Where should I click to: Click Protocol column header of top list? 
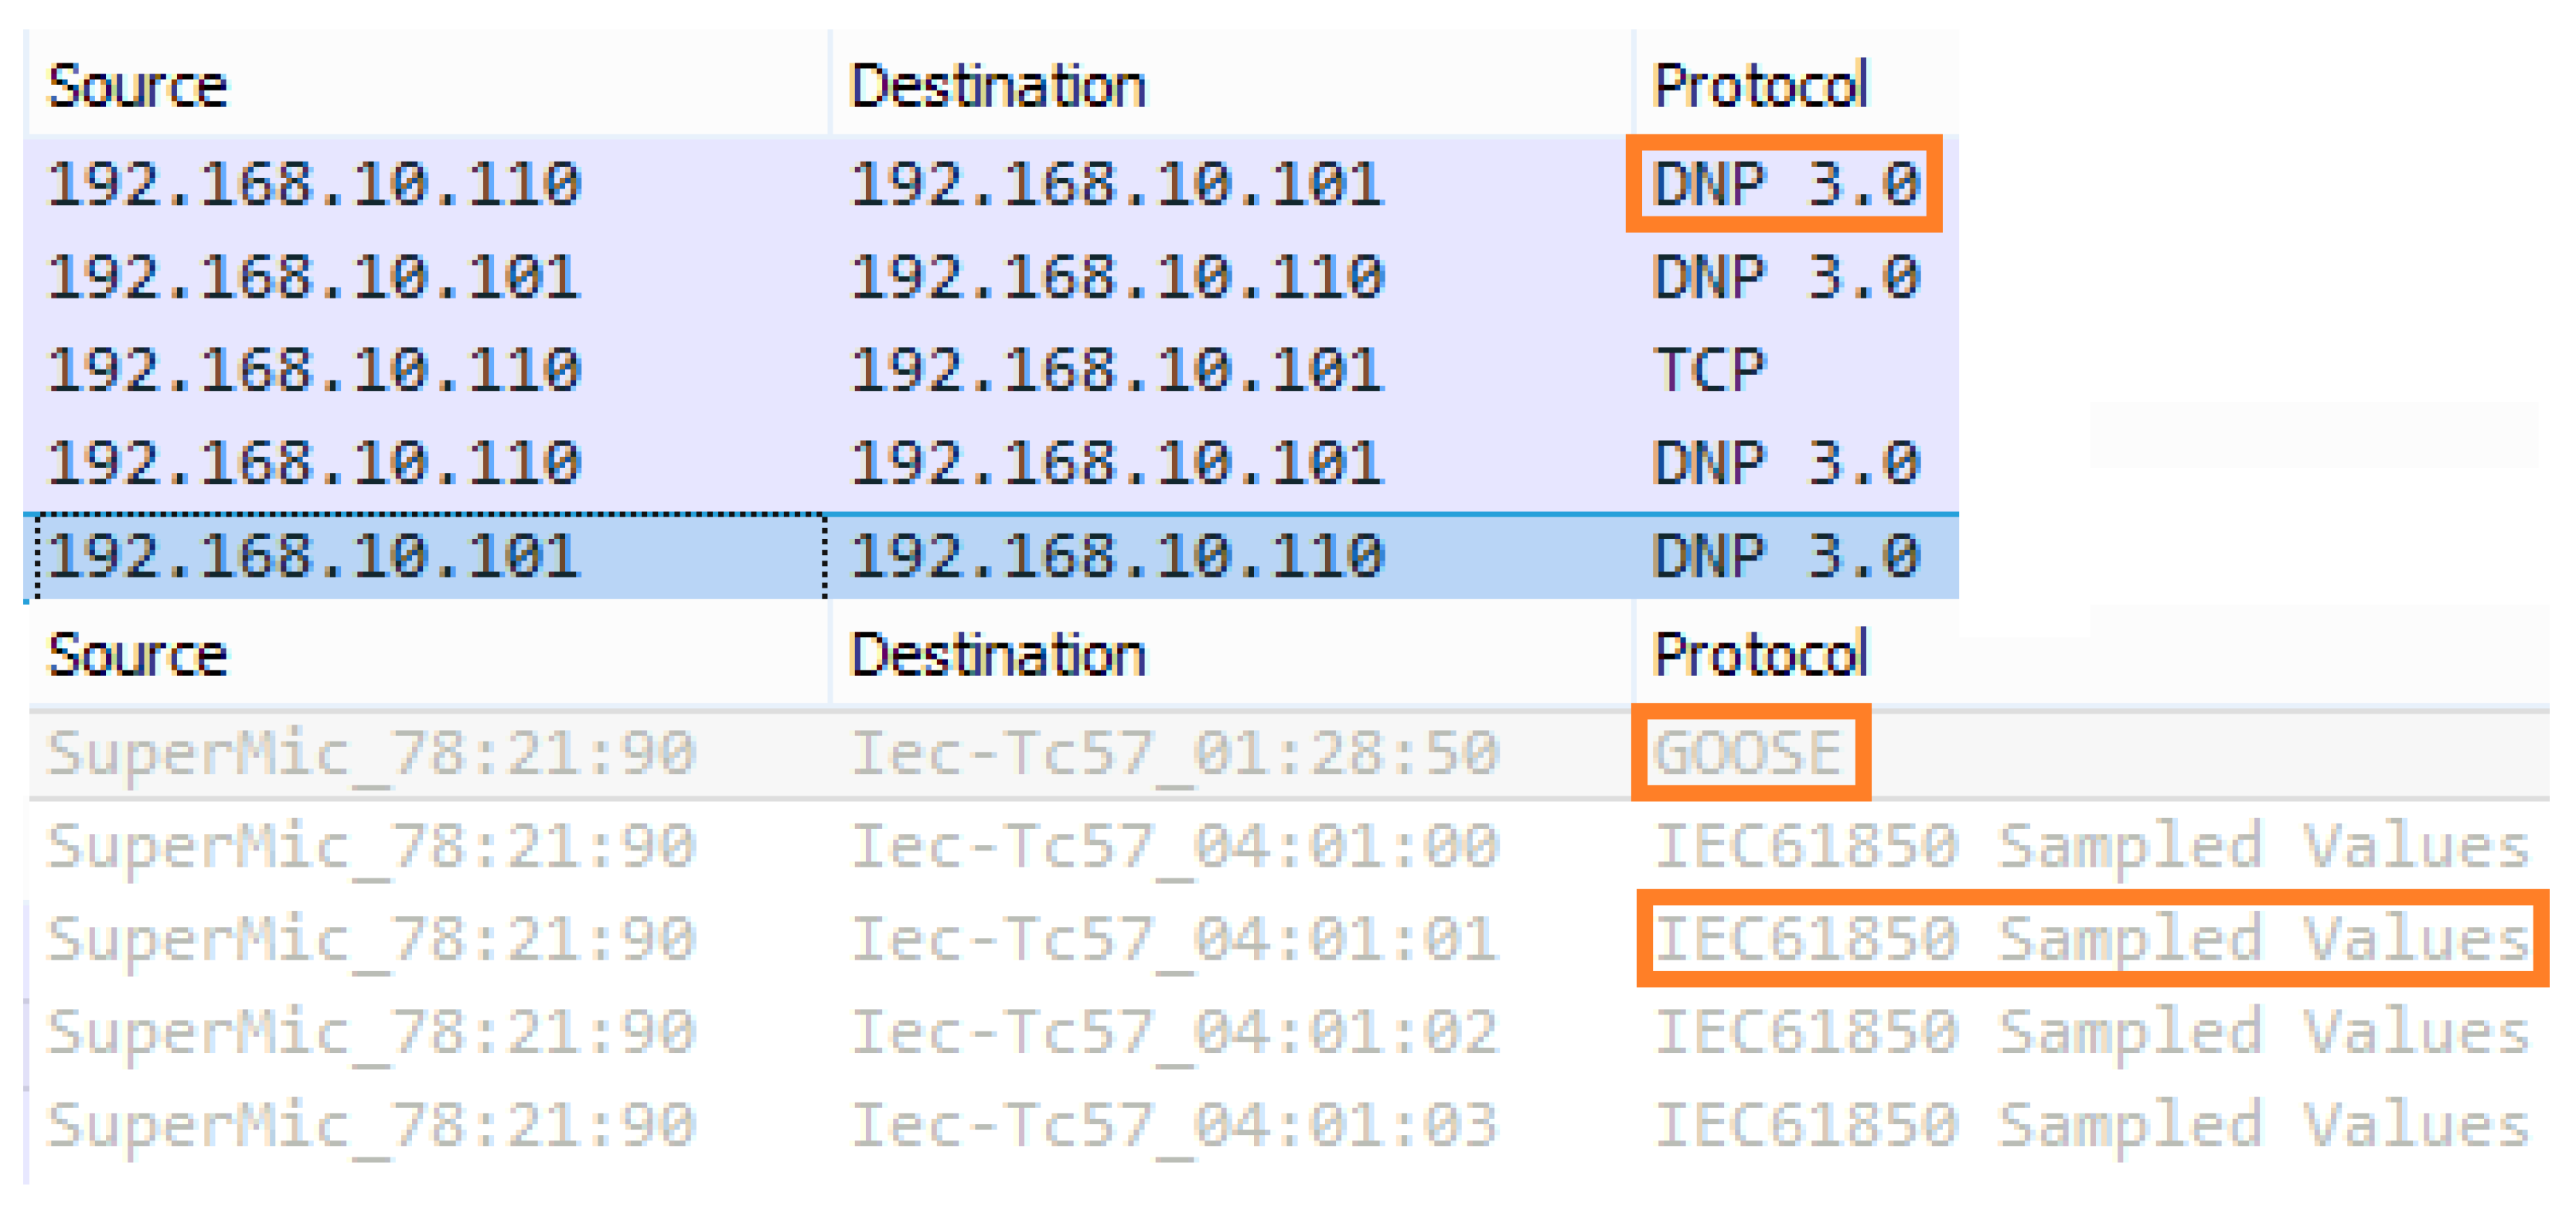coord(1759,86)
